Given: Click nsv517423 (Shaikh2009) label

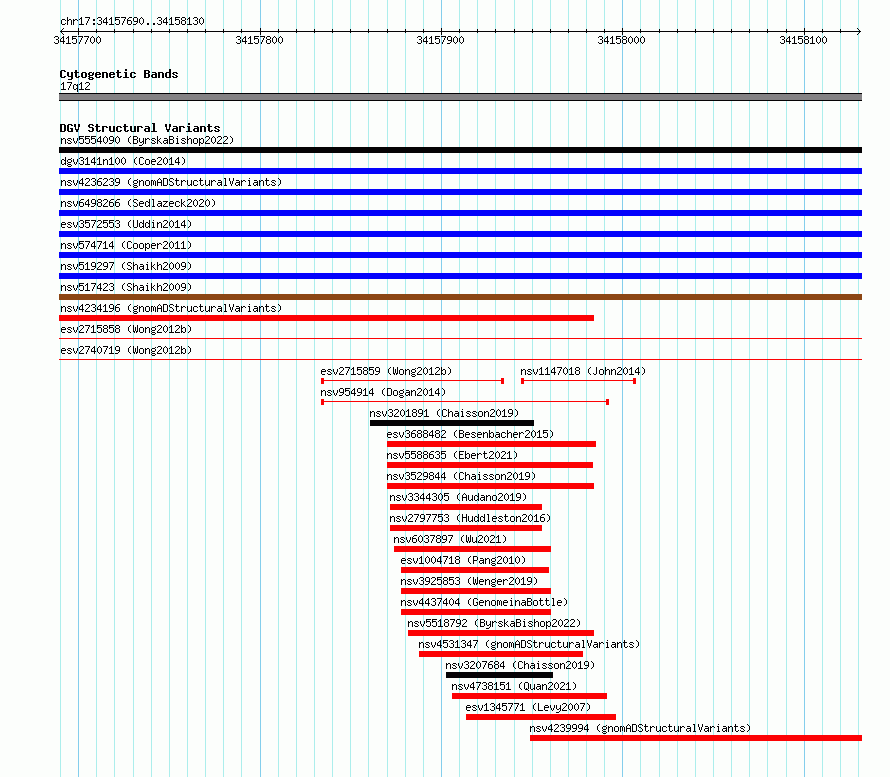Looking at the screenshot, I should click(126, 287).
